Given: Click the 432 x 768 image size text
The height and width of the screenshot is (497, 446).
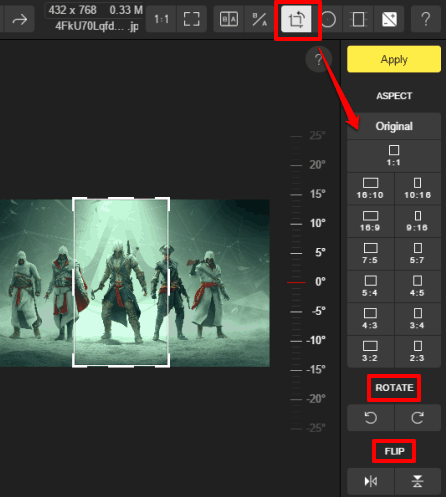Looking at the screenshot, I should click(72, 10).
